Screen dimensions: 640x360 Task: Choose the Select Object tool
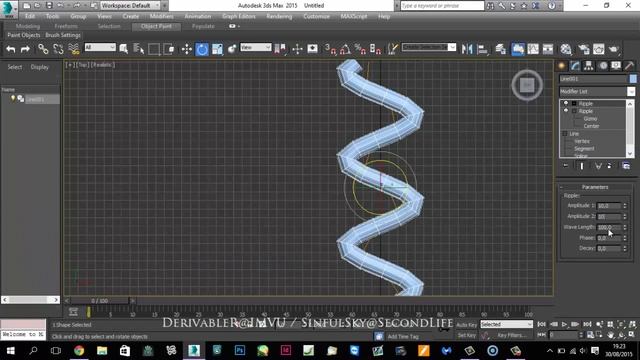pyautogui.click(x=124, y=49)
